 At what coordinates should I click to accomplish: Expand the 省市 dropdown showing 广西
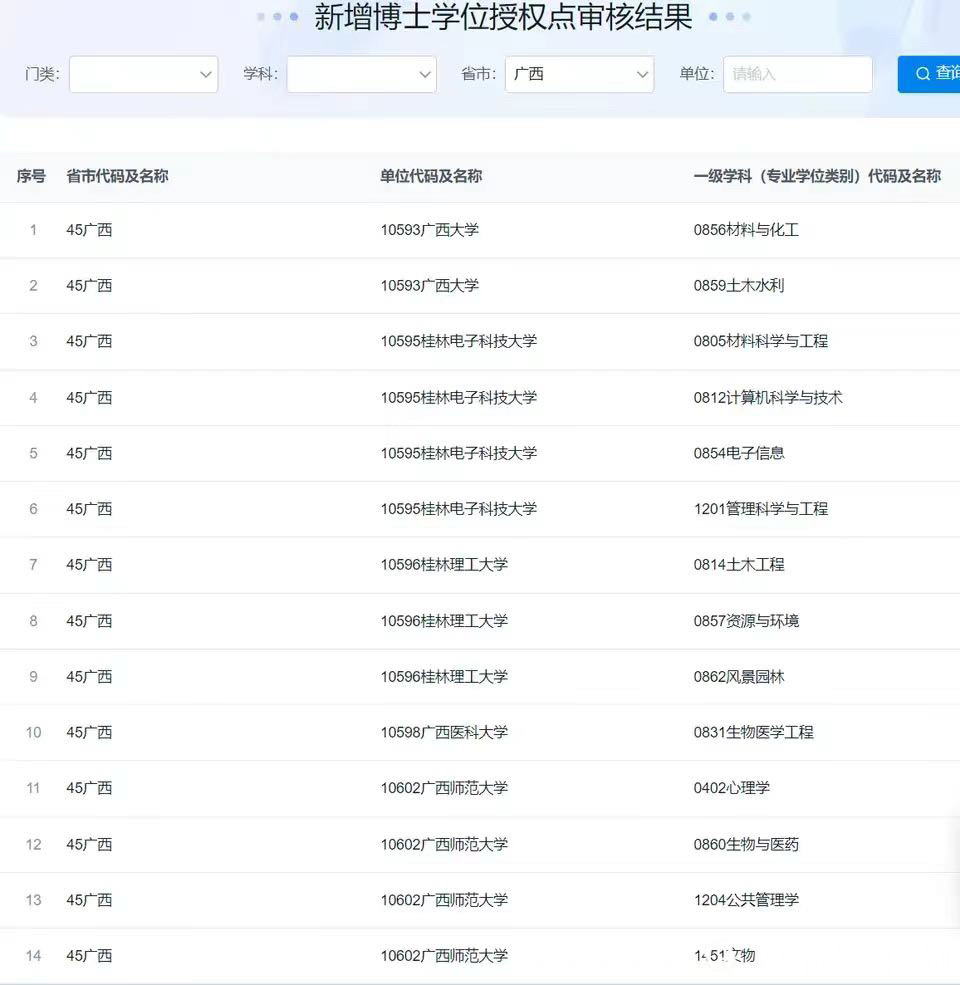pyautogui.click(x=578, y=74)
